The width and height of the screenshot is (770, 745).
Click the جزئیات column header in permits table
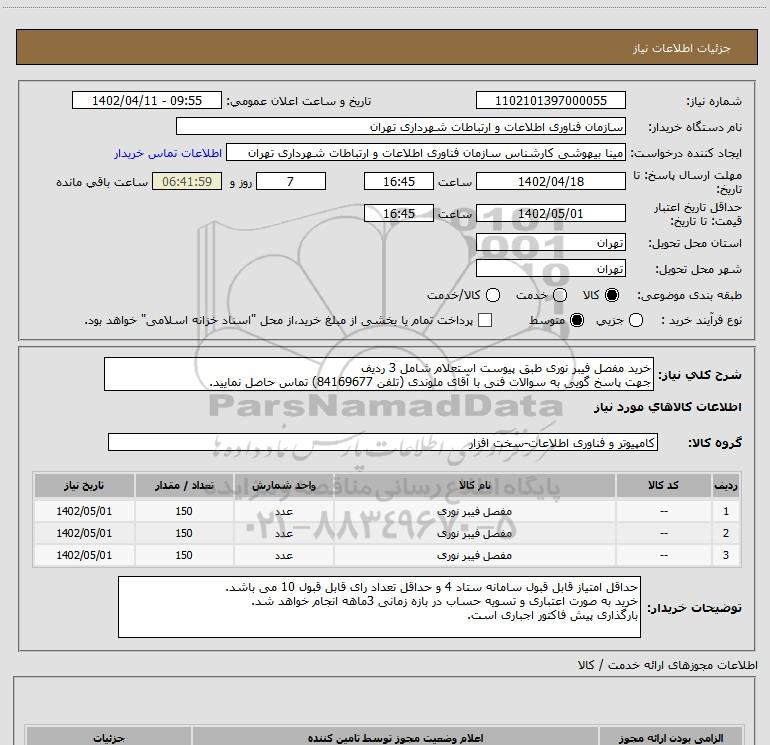pos(109,738)
